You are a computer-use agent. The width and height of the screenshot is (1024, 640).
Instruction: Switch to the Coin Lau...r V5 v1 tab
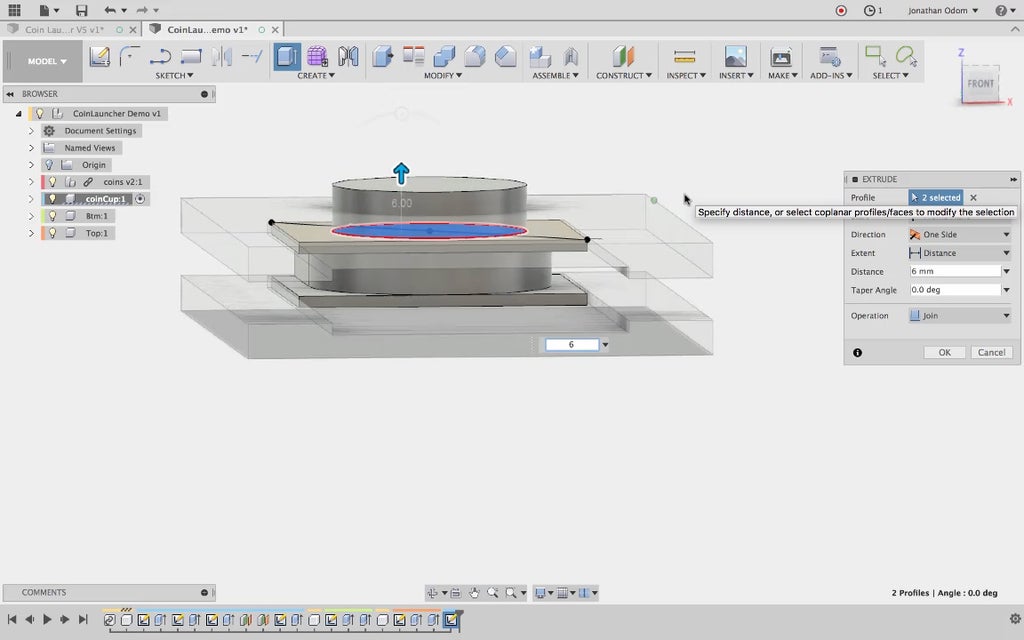pos(62,29)
